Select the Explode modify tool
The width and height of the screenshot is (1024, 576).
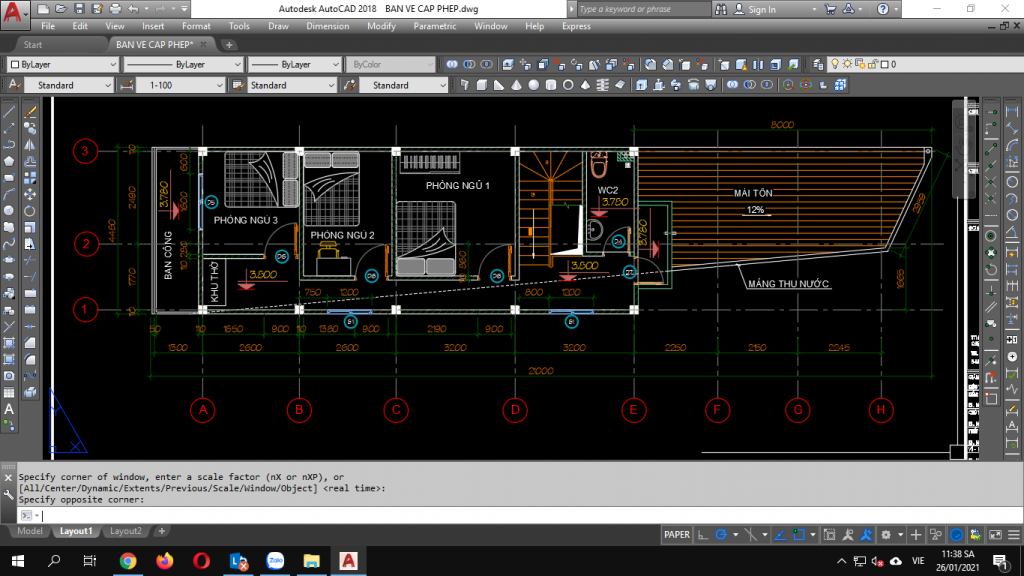30,392
